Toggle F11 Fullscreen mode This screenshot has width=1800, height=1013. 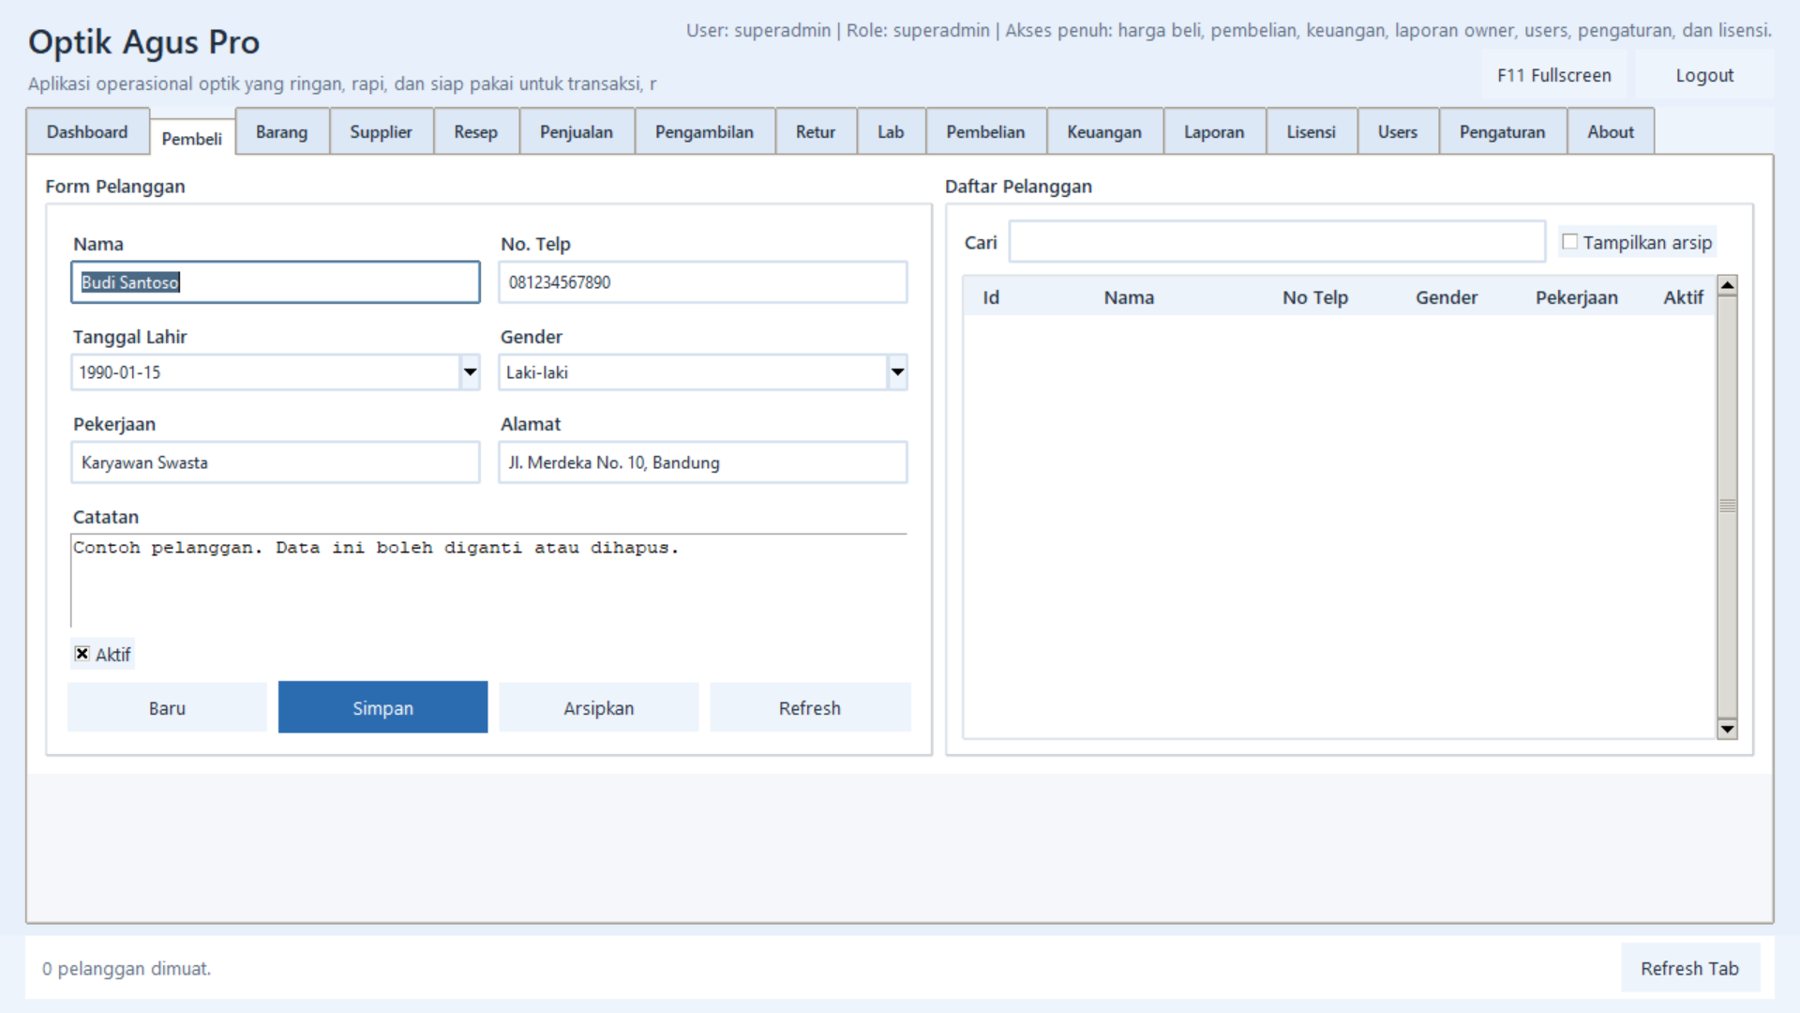click(1553, 76)
